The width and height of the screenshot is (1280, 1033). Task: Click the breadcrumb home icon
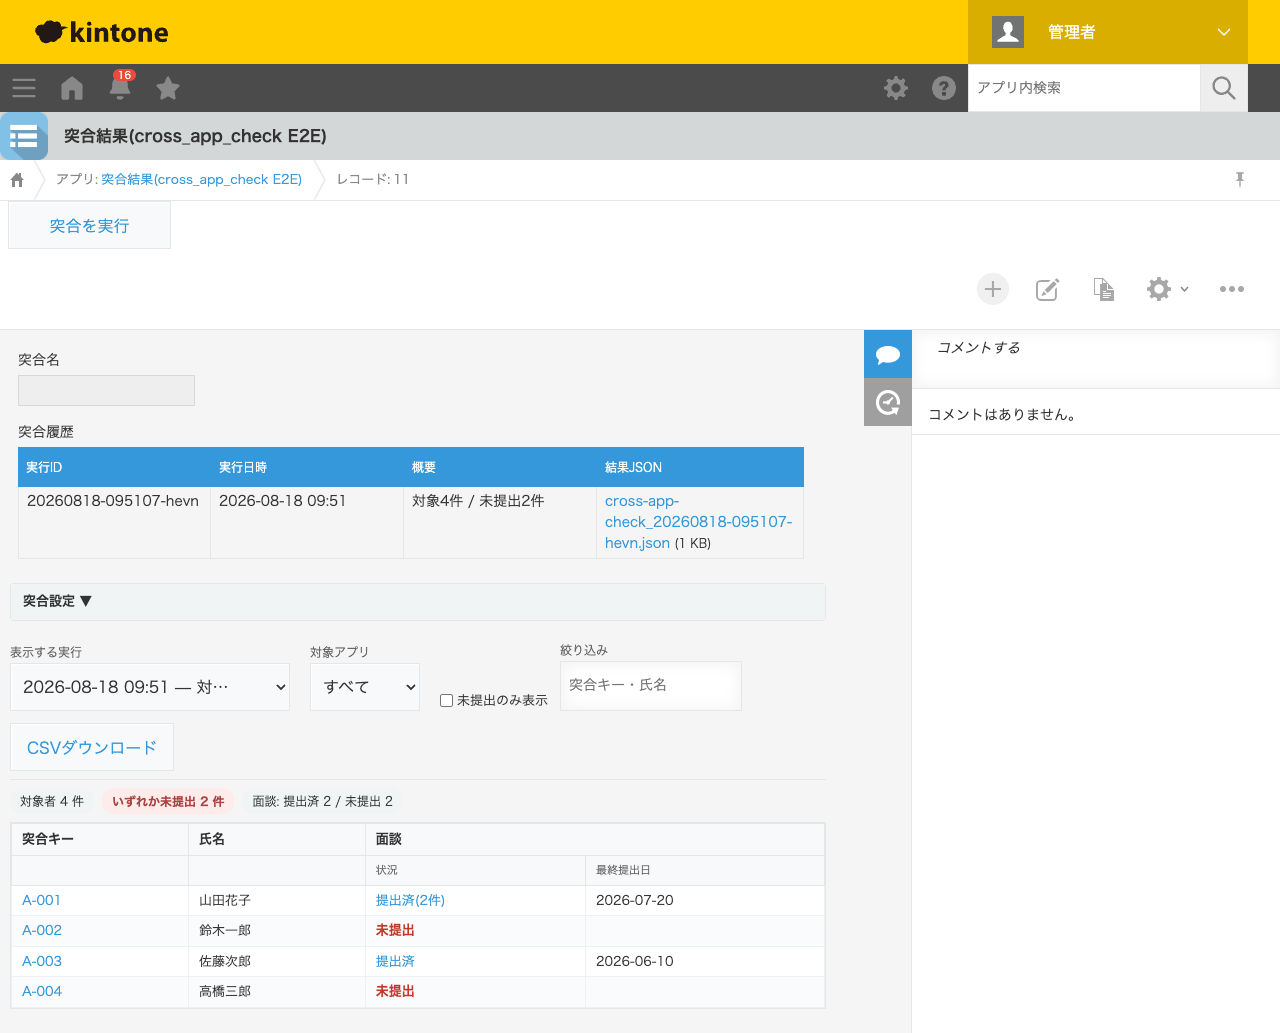(17, 180)
